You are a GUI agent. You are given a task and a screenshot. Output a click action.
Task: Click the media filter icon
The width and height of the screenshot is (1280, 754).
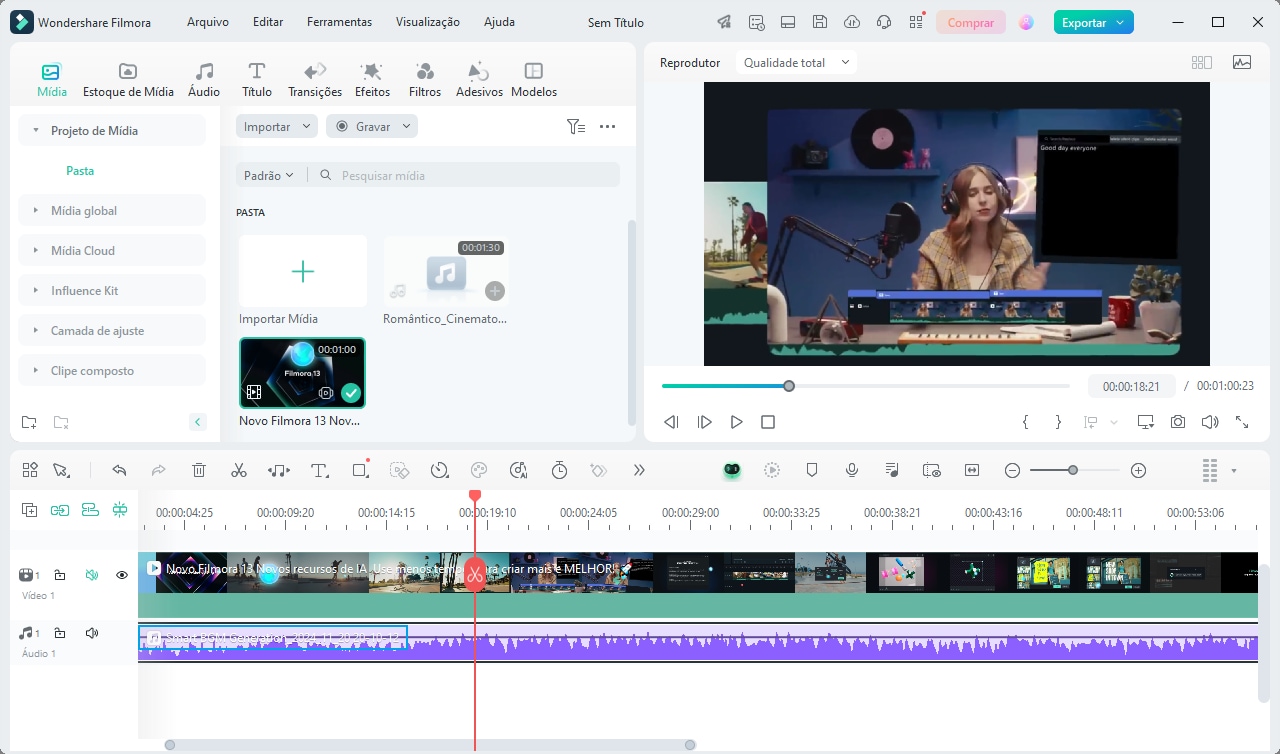(575, 127)
